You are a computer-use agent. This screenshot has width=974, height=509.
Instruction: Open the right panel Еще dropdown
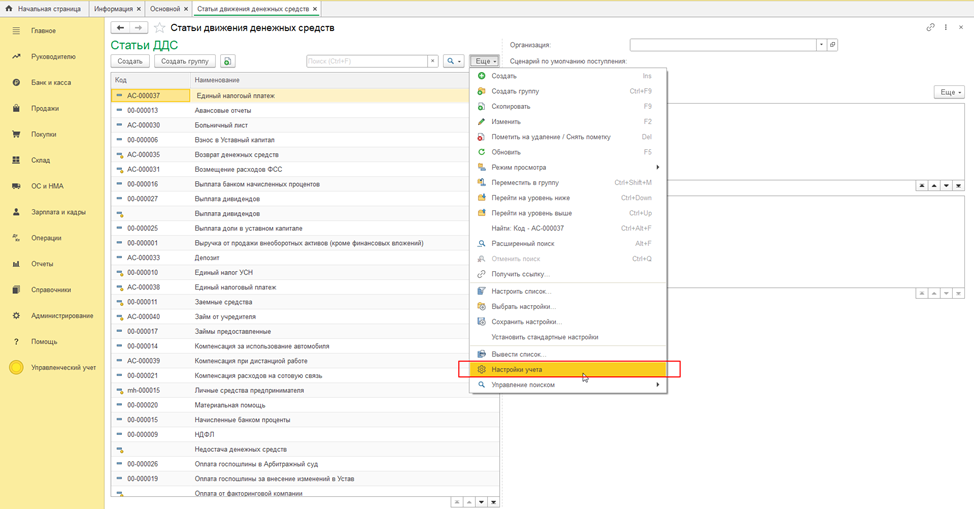tap(949, 92)
